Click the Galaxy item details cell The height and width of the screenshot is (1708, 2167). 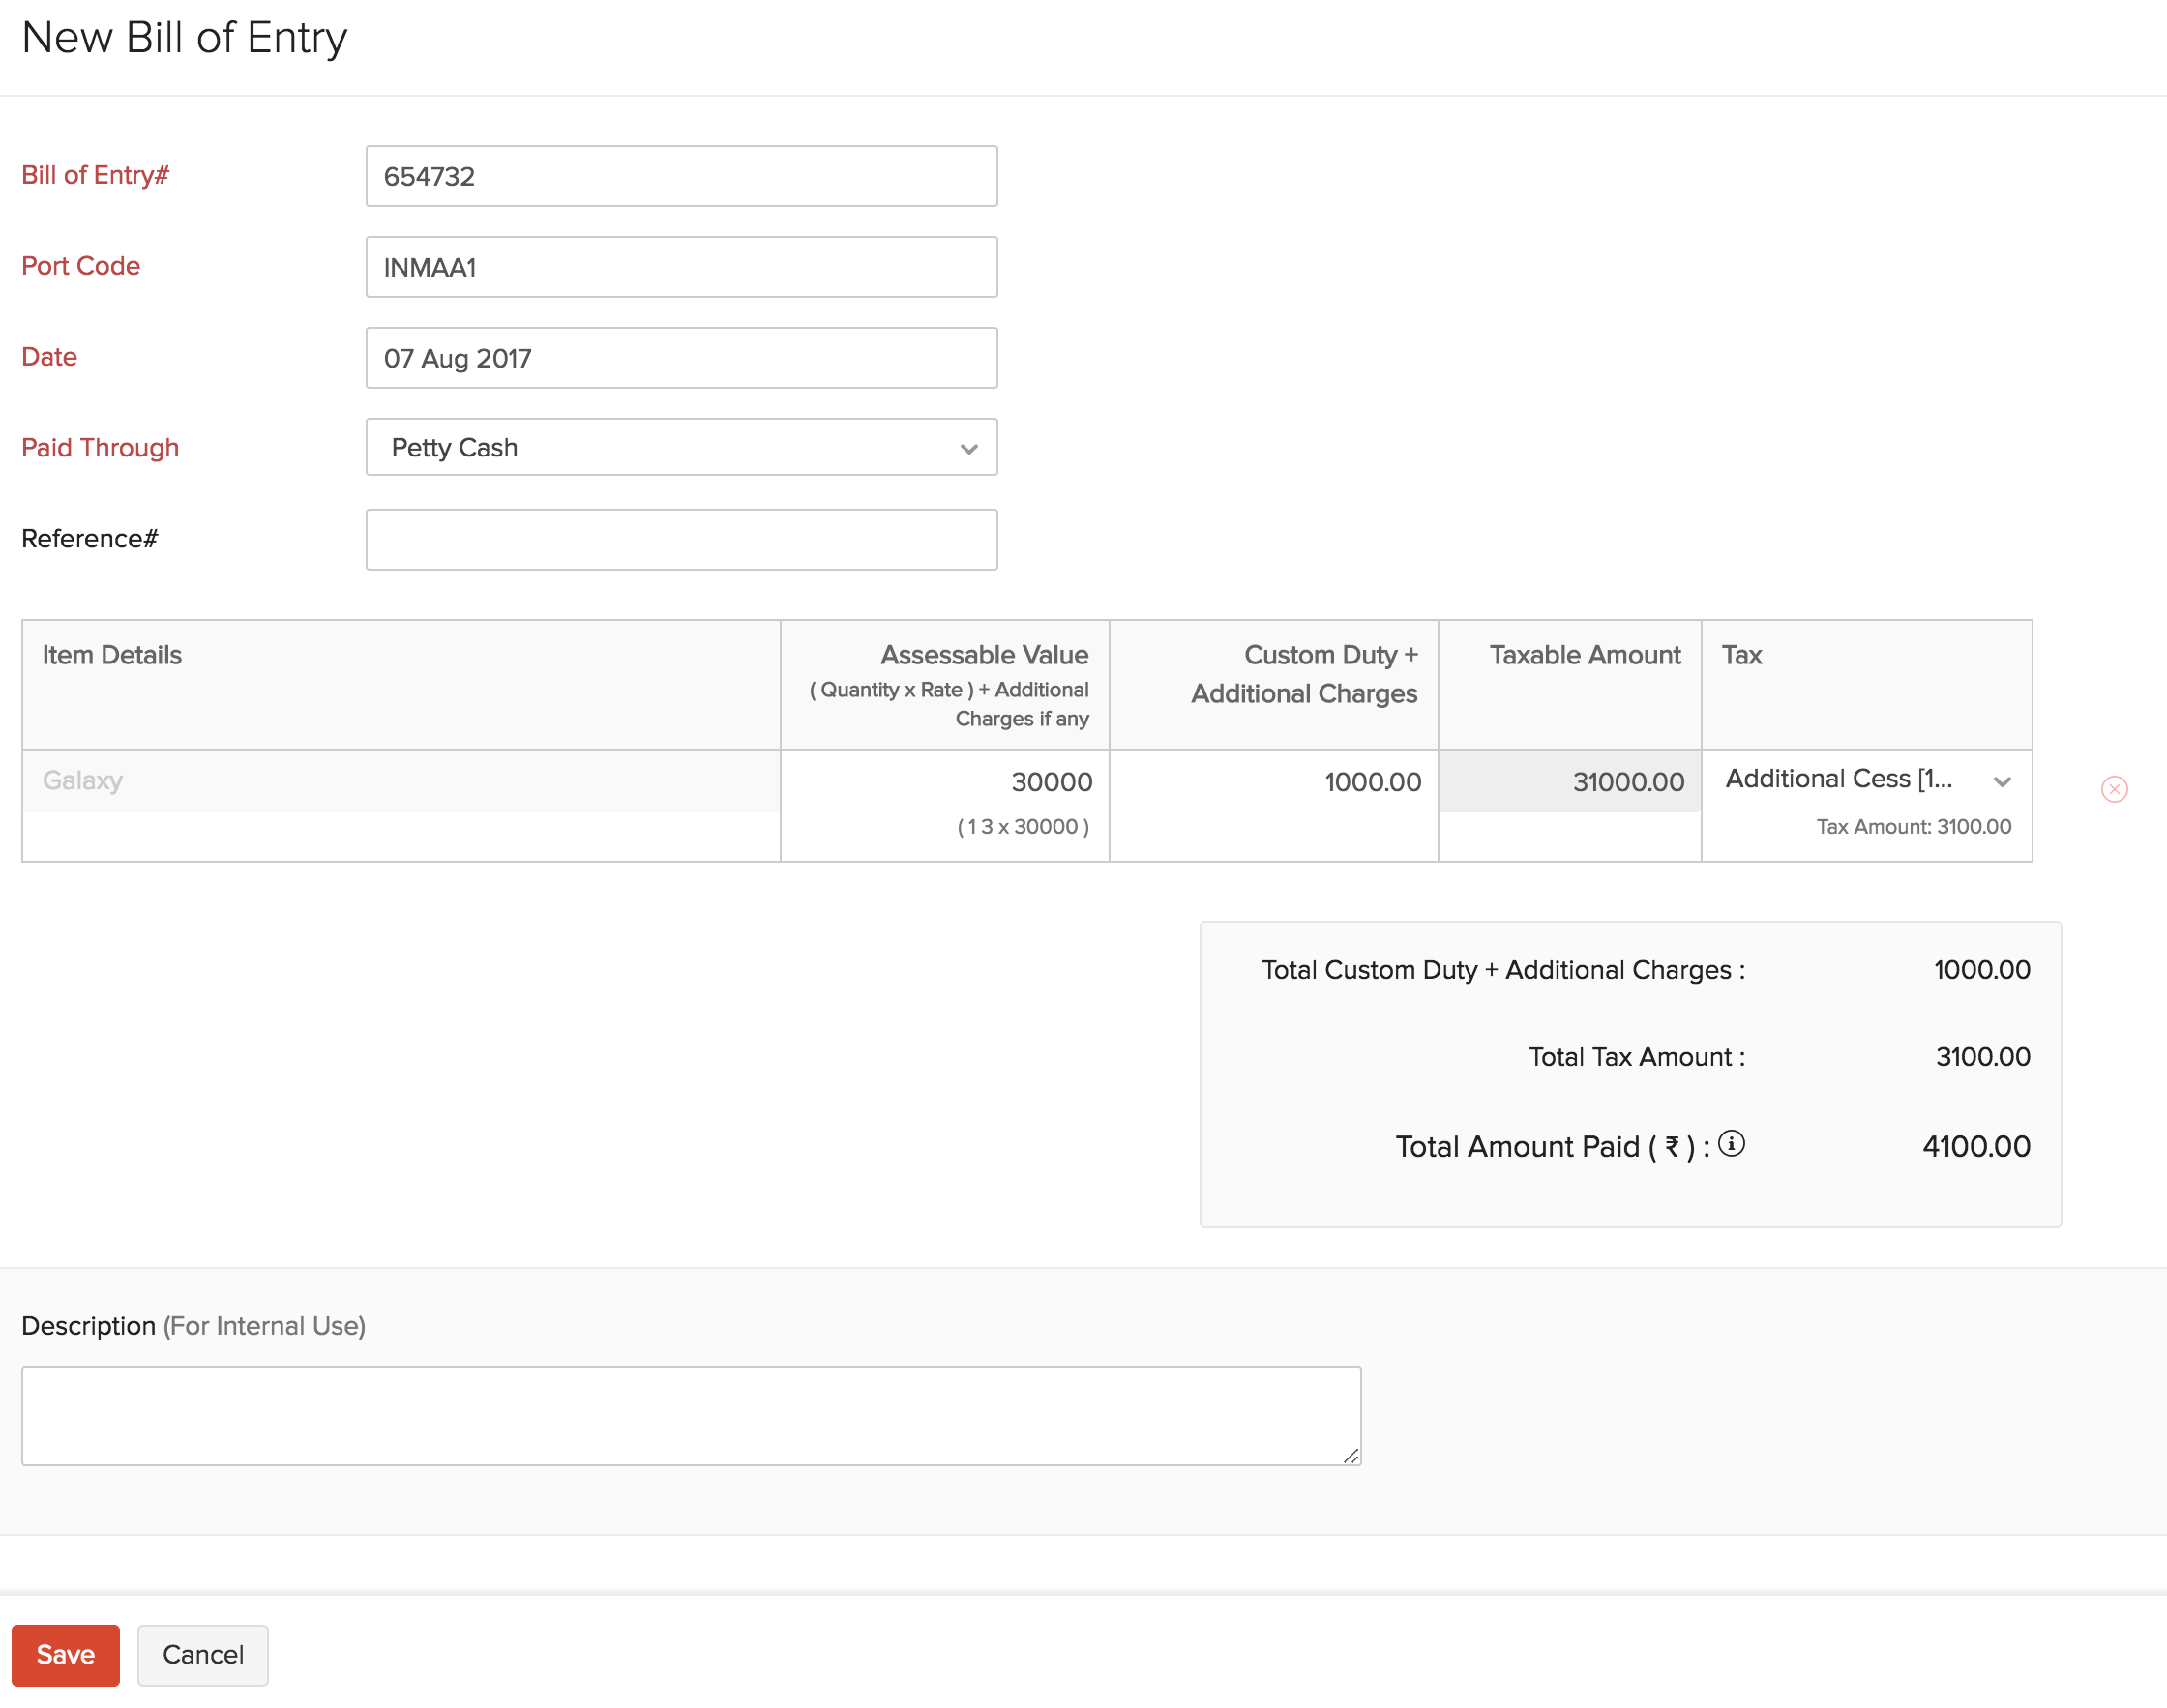[400, 781]
